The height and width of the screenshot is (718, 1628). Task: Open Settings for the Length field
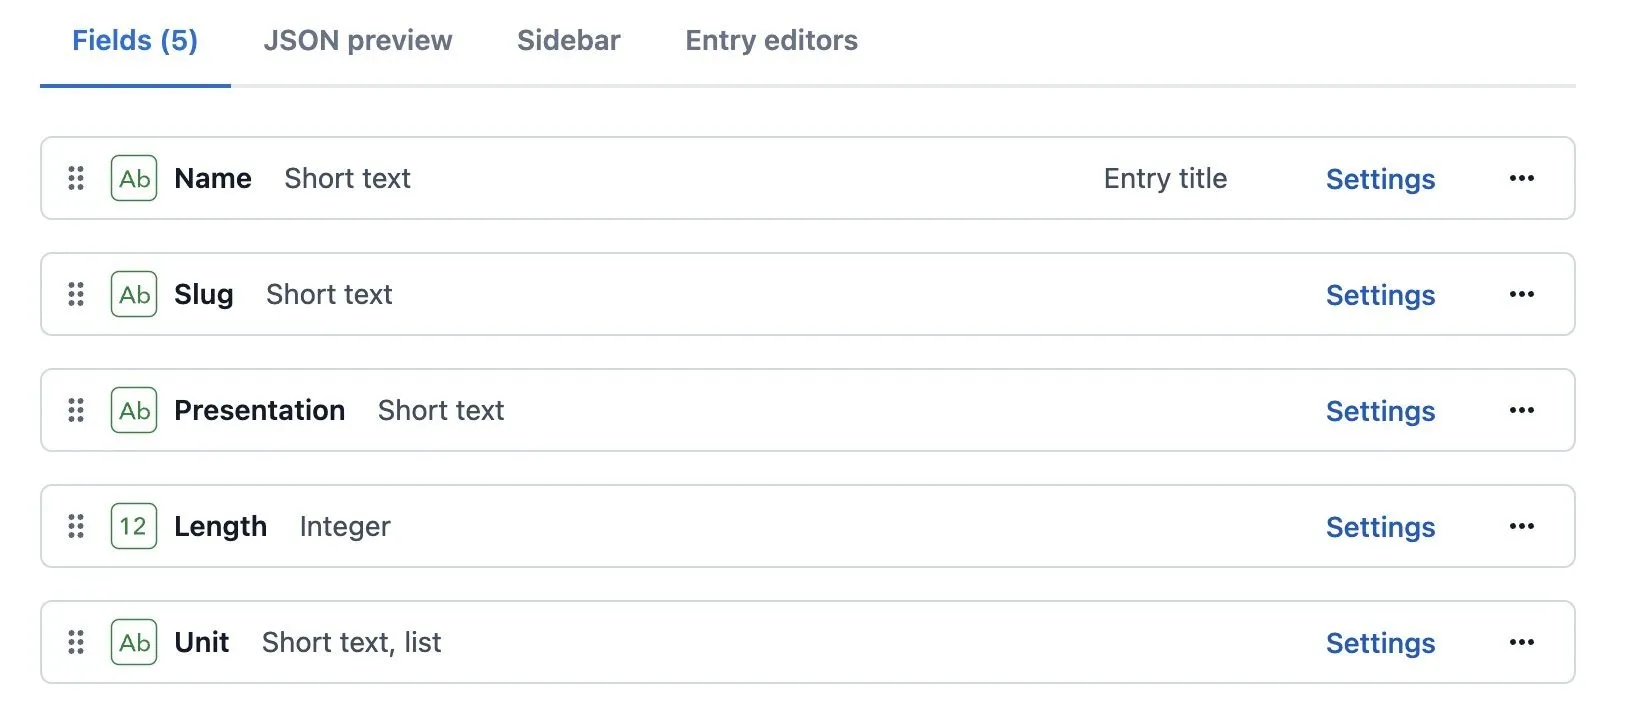tap(1381, 527)
